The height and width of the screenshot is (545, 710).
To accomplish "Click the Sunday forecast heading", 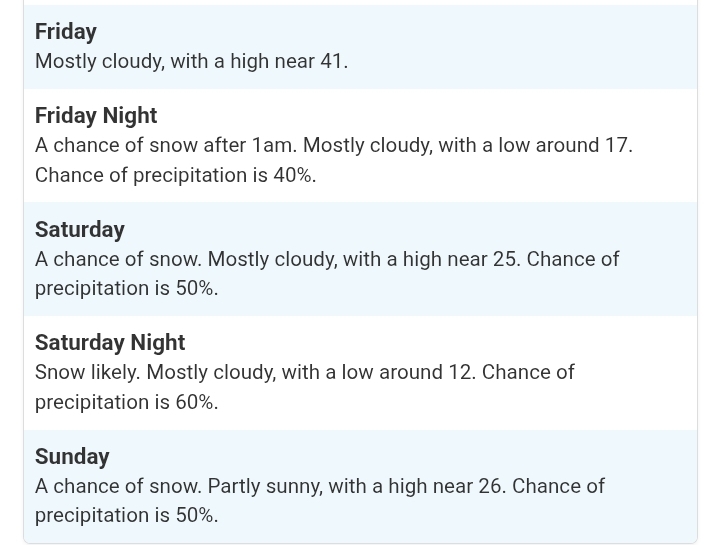I will pyautogui.click(x=72, y=457).
